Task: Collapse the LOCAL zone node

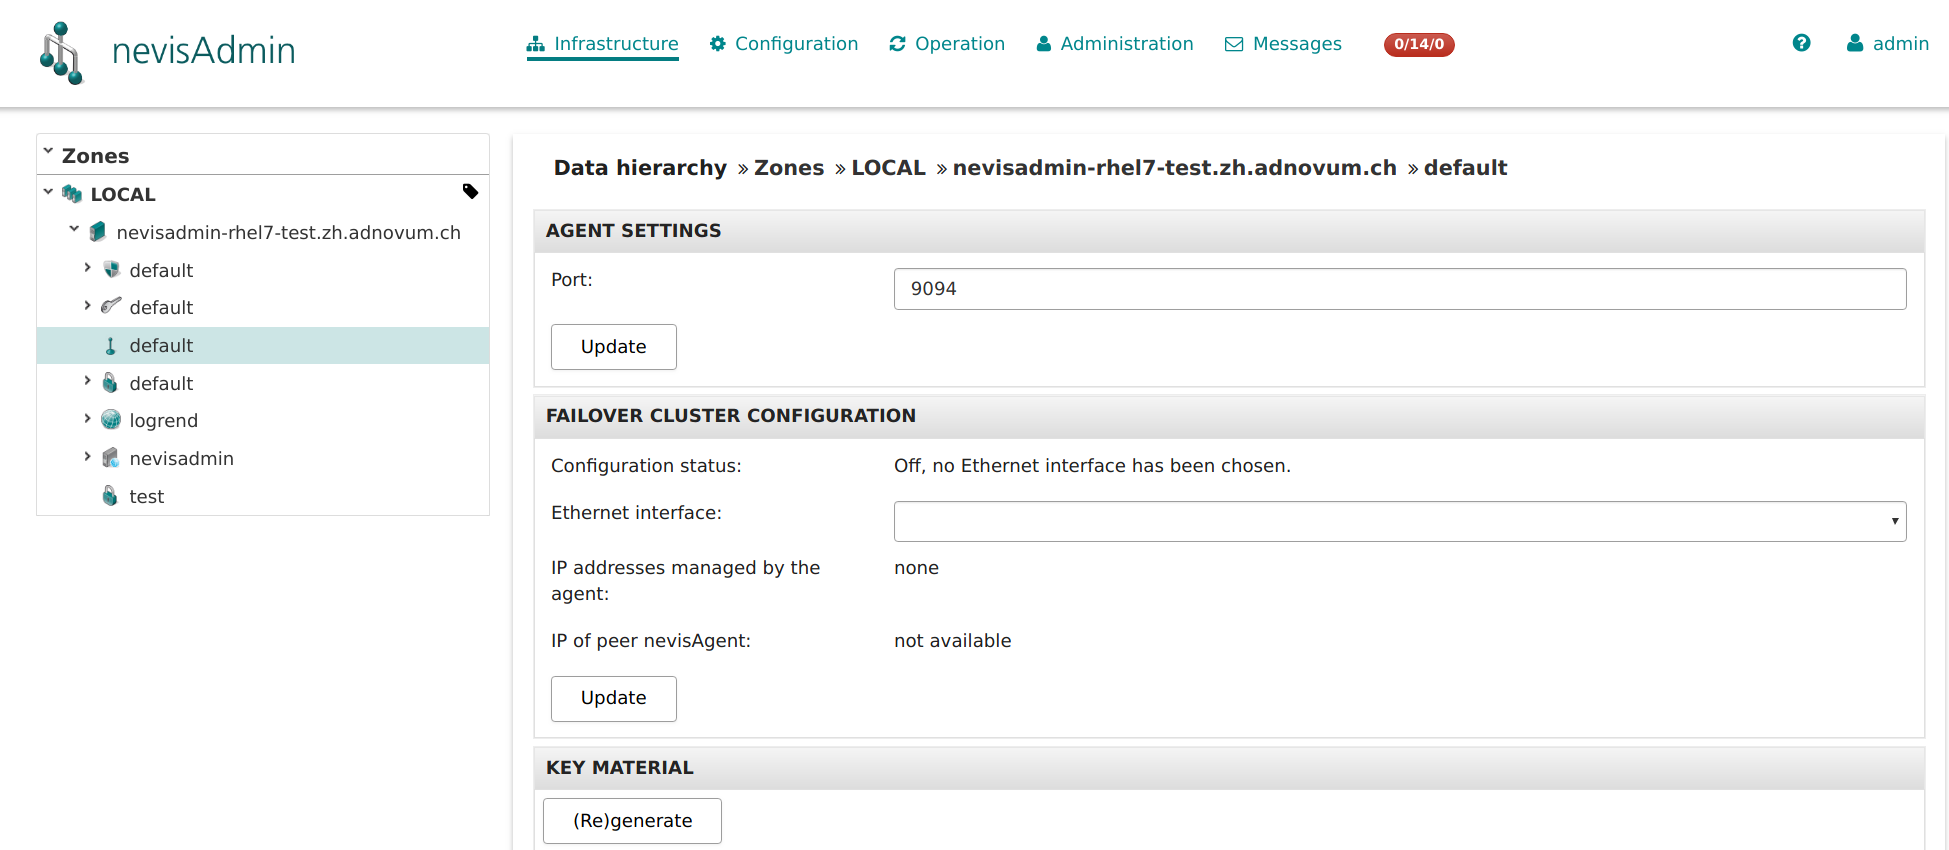Action: click(x=48, y=191)
